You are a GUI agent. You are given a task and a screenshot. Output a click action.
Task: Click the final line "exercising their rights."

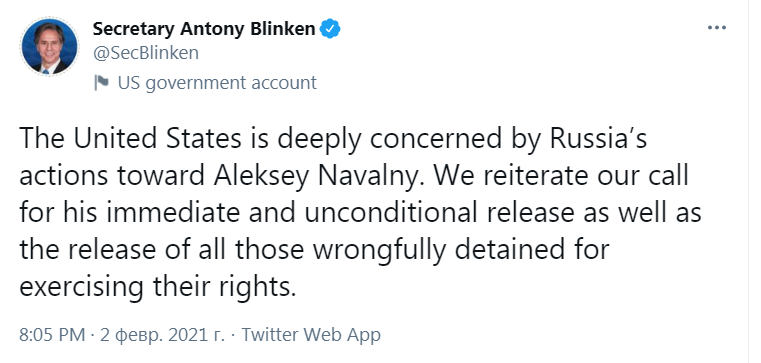click(x=158, y=287)
